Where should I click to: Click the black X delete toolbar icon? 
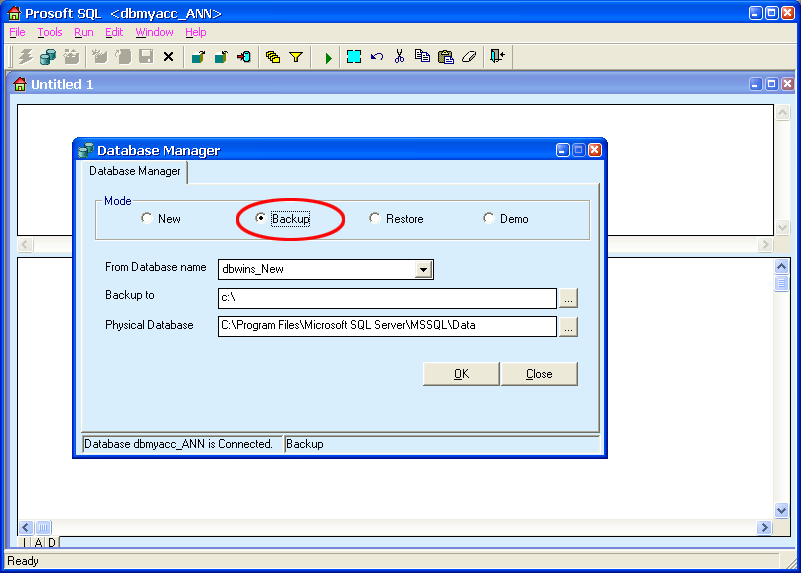point(168,57)
